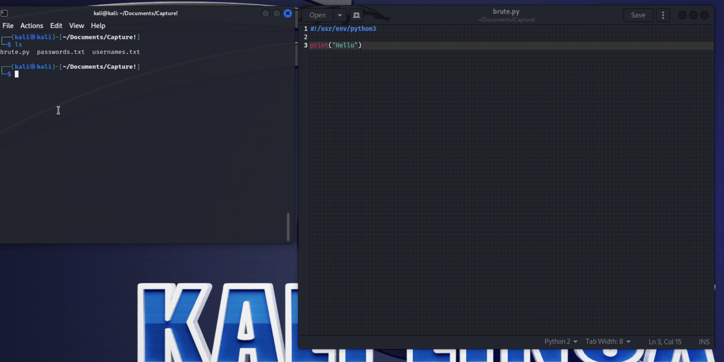
Task: Minimize the terminal window
Action: pyautogui.click(x=265, y=13)
